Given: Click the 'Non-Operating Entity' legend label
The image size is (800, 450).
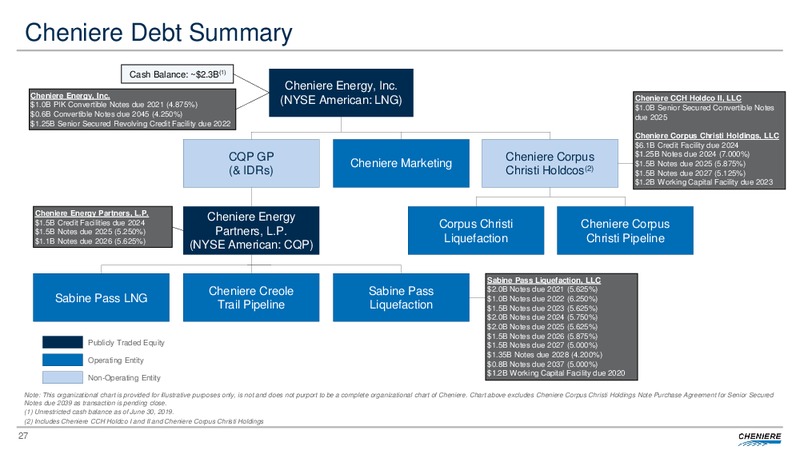Looking at the screenshot, I should click(124, 378).
